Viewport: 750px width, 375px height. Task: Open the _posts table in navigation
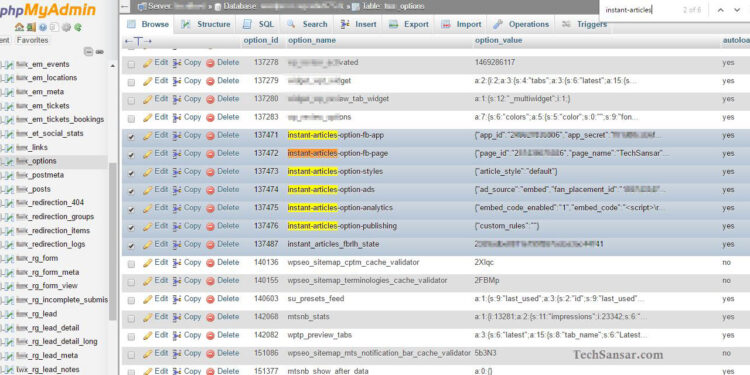[33, 189]
